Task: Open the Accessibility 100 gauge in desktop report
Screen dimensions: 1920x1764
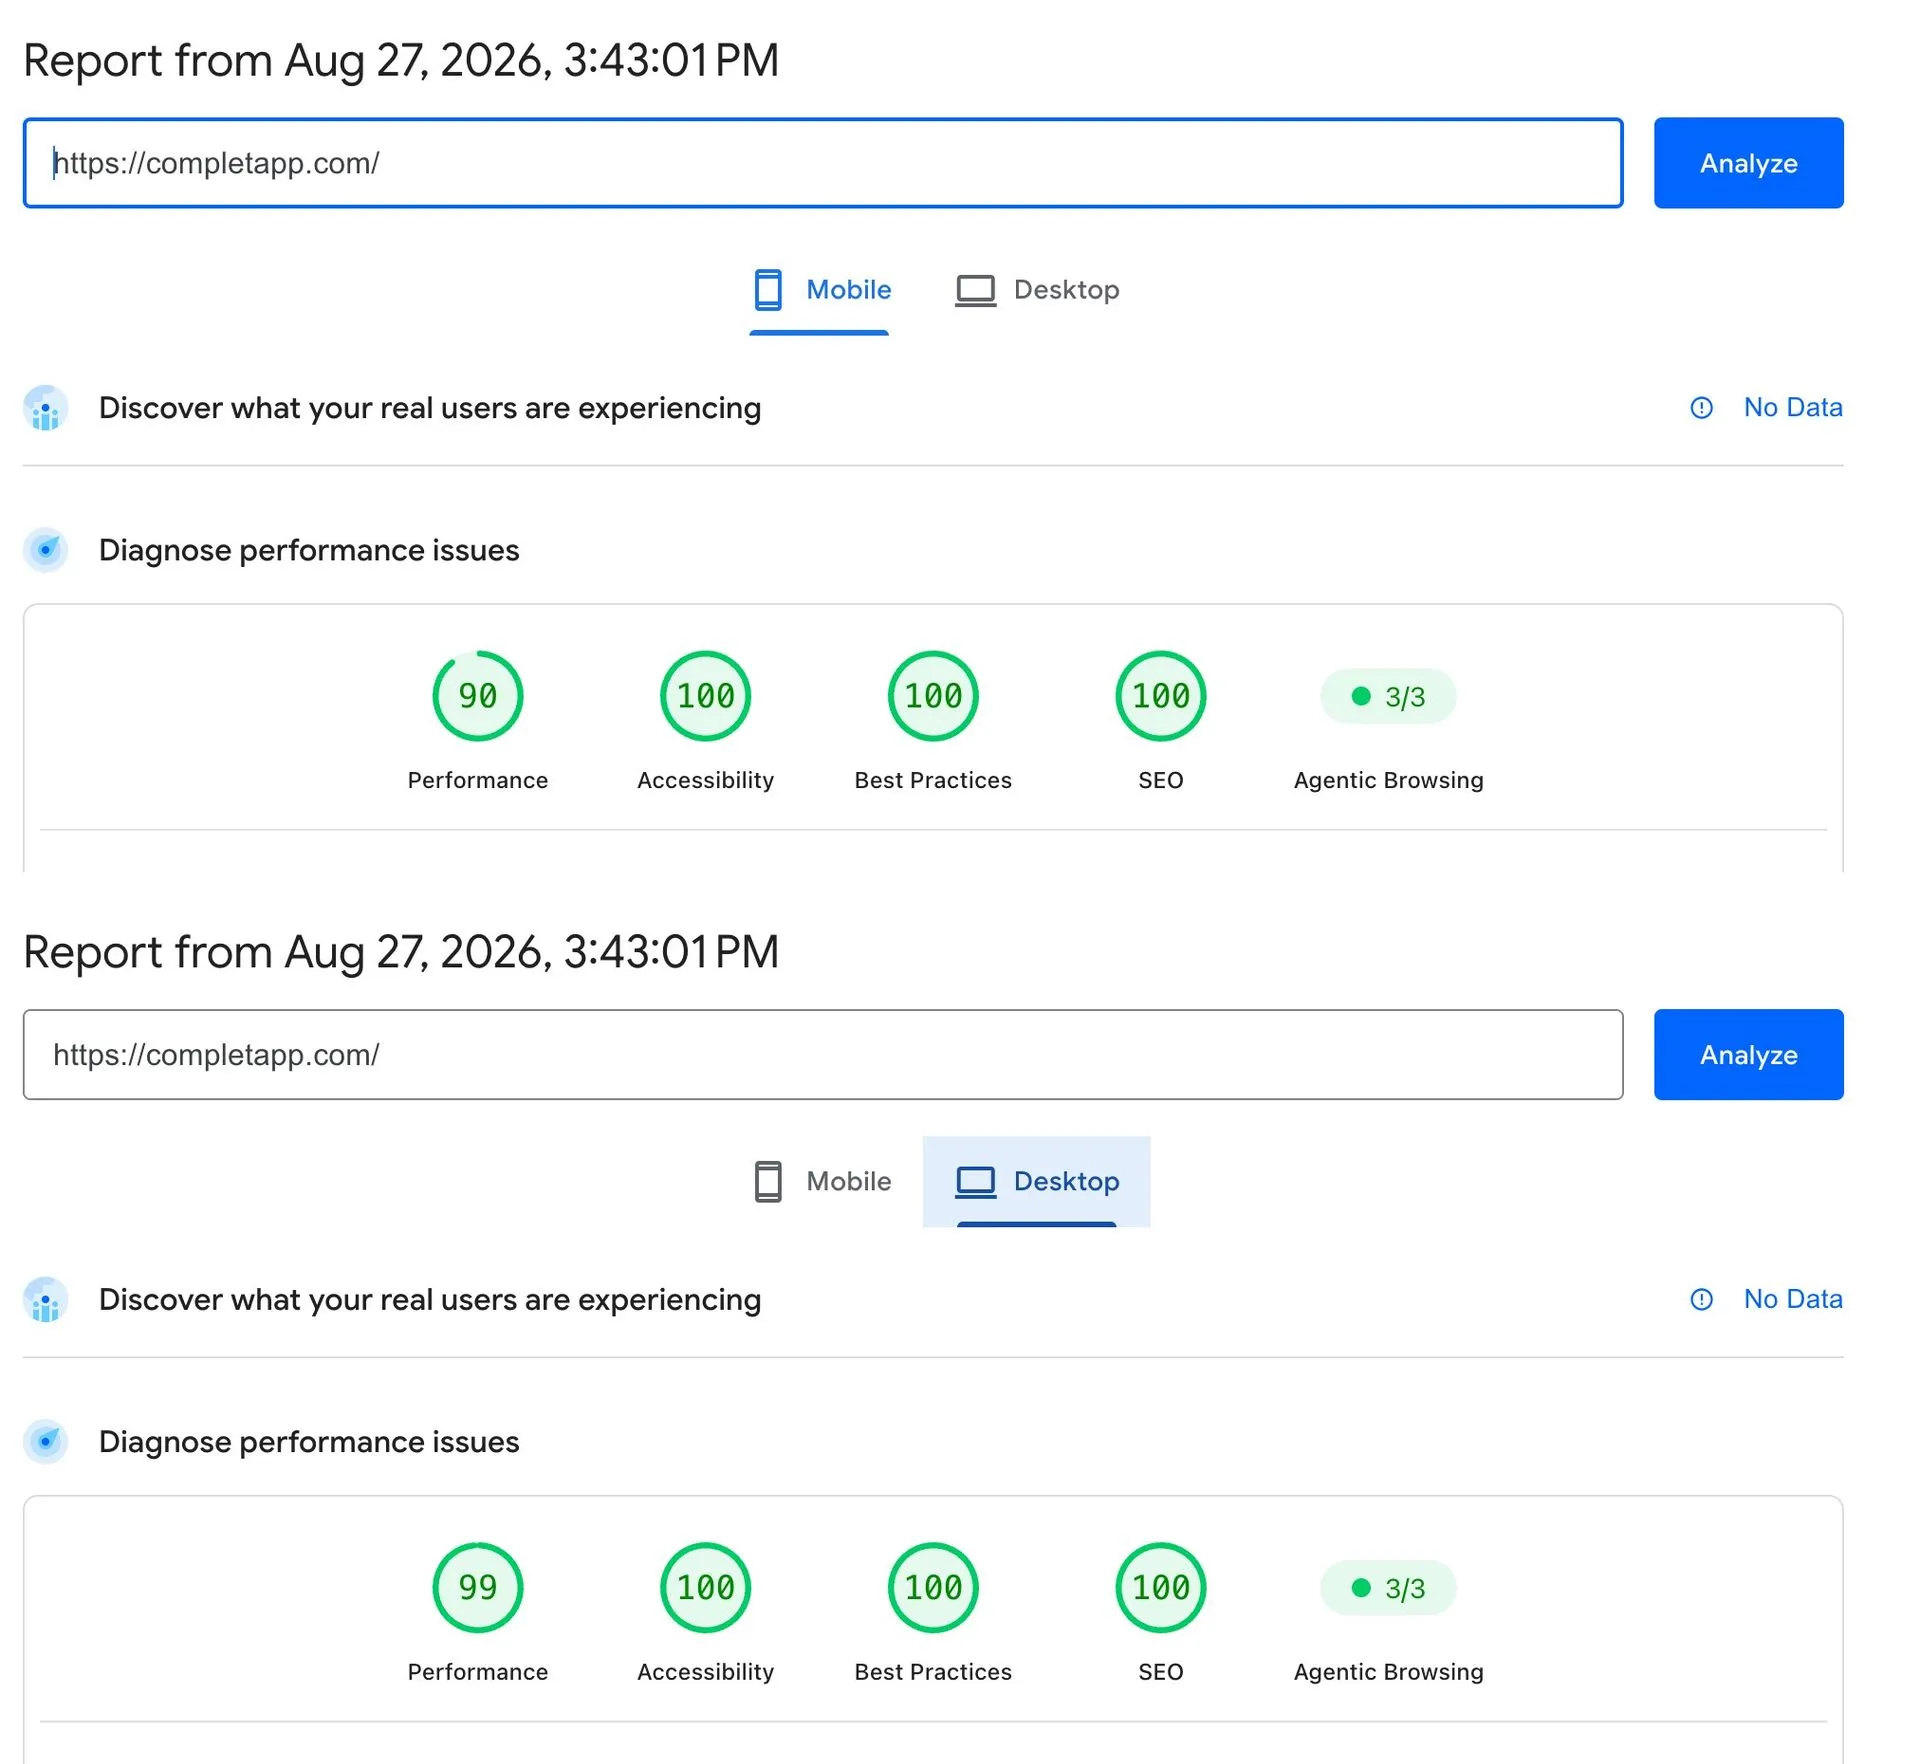Action: click(706, 1588)
